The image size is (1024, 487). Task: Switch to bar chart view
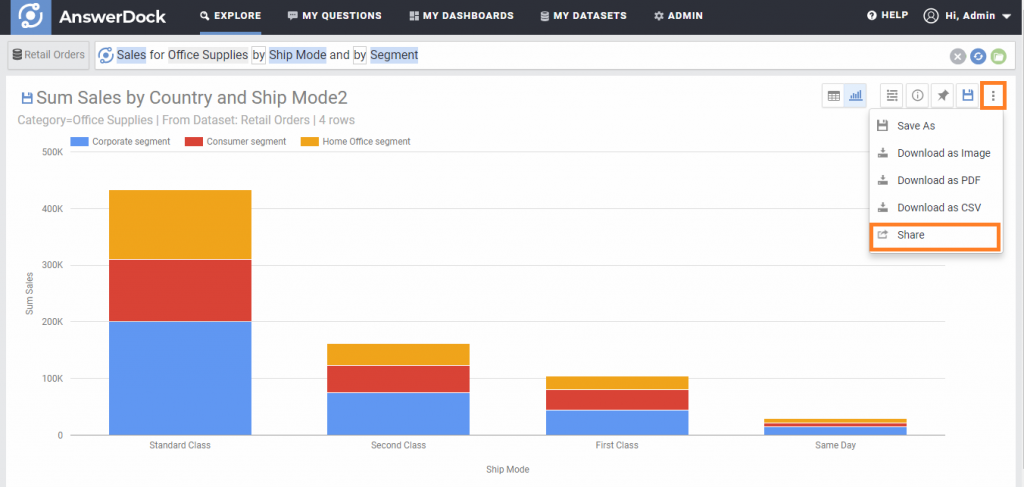856,96
